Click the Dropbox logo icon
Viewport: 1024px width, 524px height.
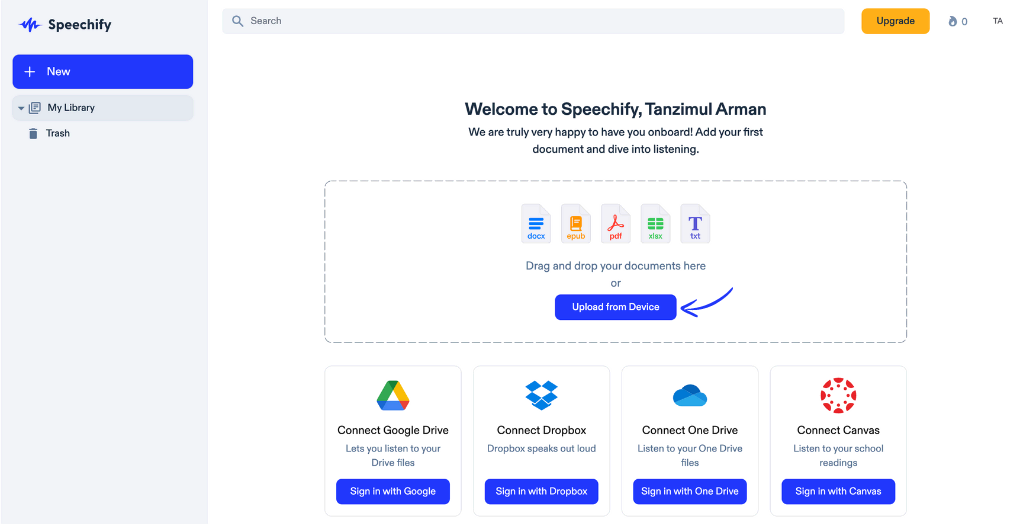(x=541, y=395)
